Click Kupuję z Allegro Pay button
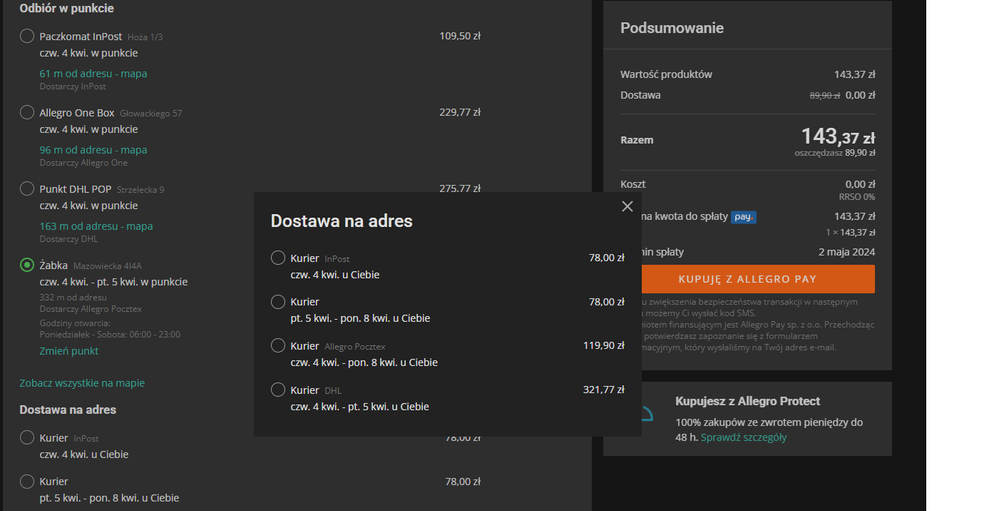 click(x=757, y=279)
